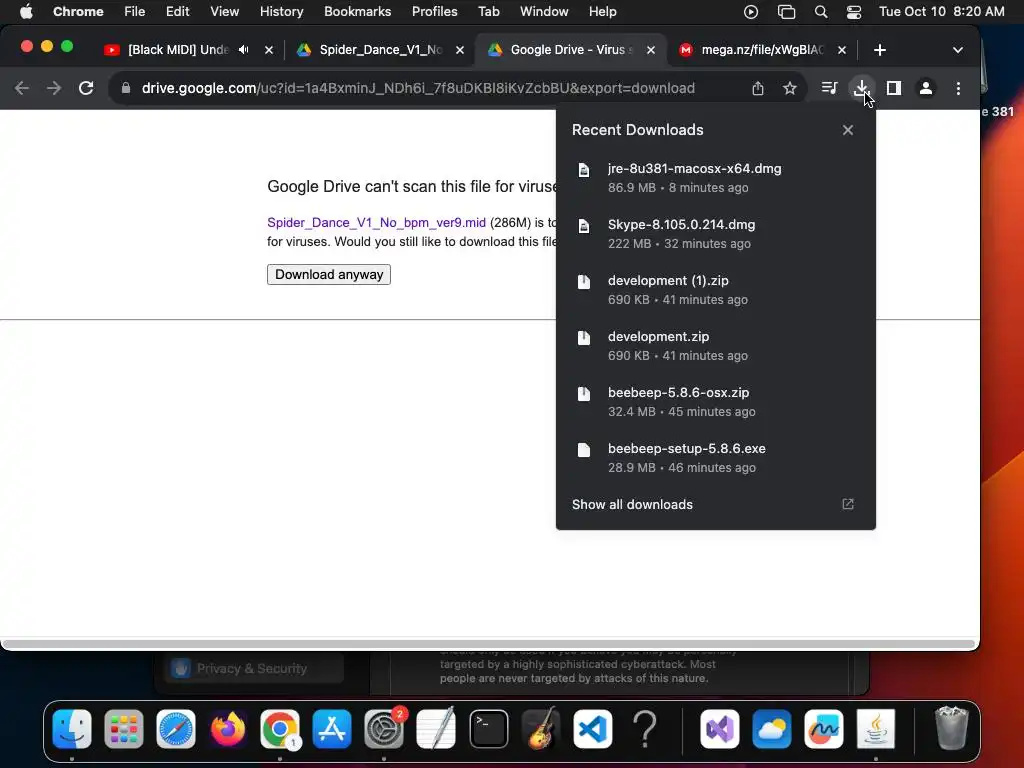Open the development.zip download

coord(716,346)
